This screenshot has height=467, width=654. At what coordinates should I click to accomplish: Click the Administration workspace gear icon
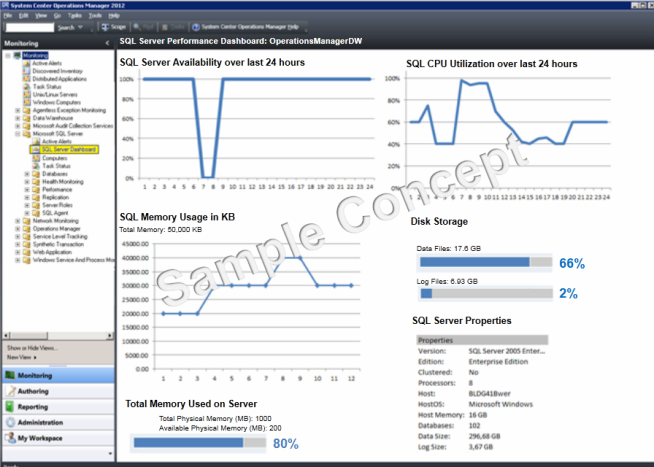pyautogui.click(x=10, y=422)
